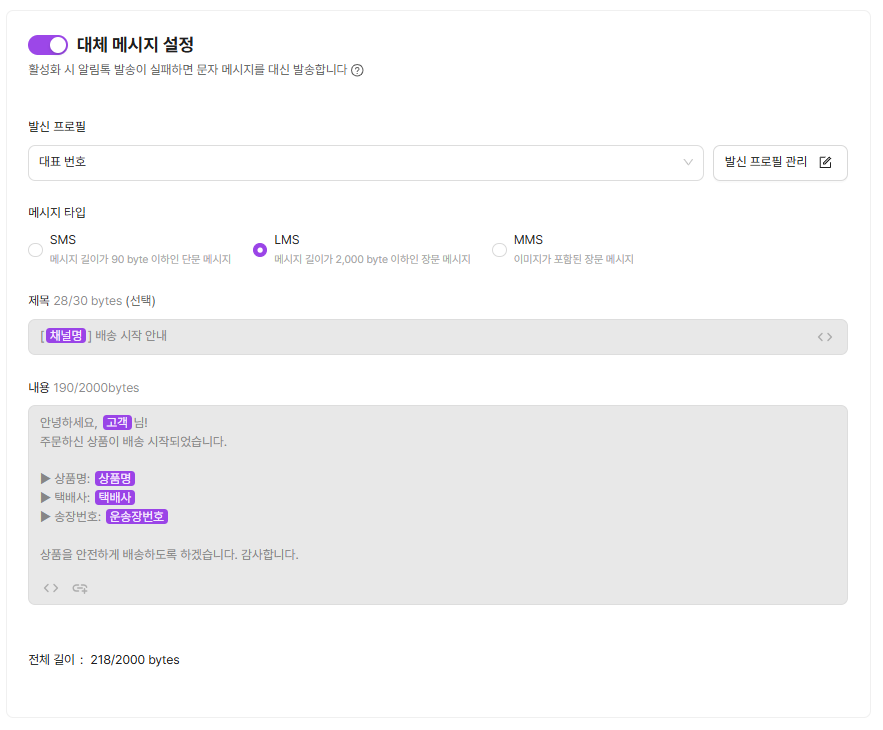Click the 택배사 variable tag
Viewport: 883px width, 730px height.
point(115,498)
